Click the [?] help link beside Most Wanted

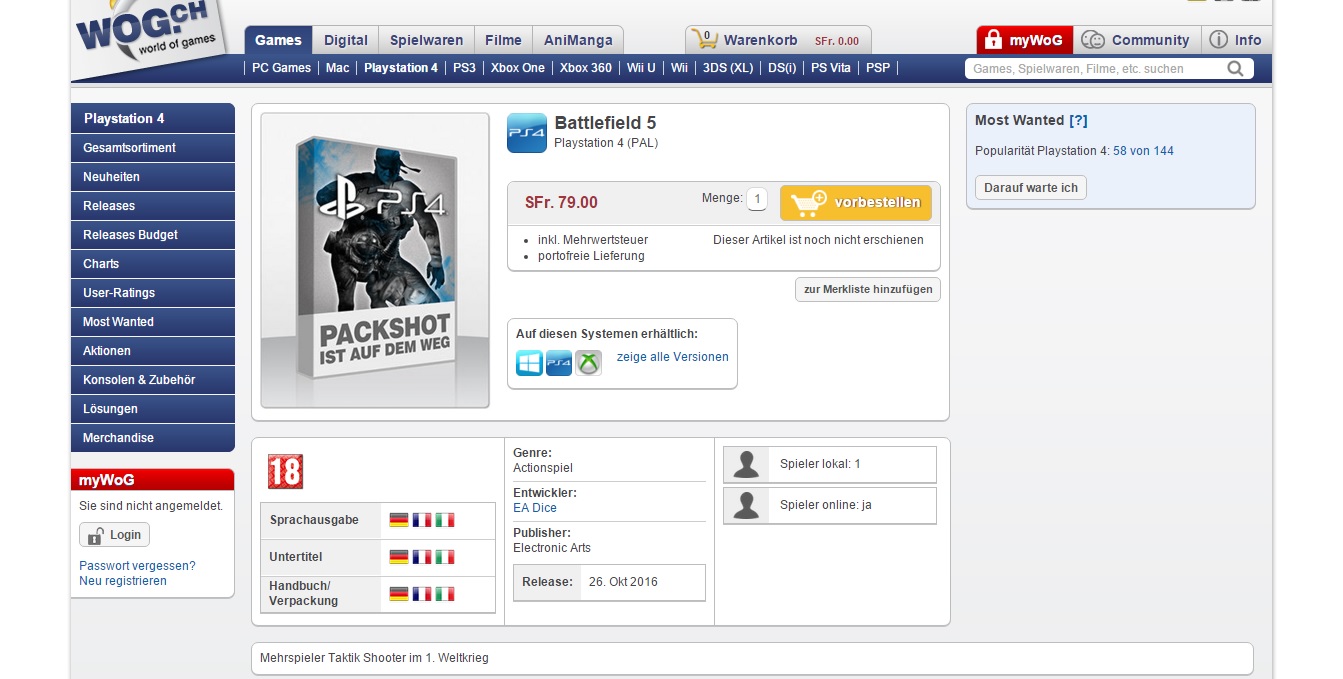coord(1078,120)
